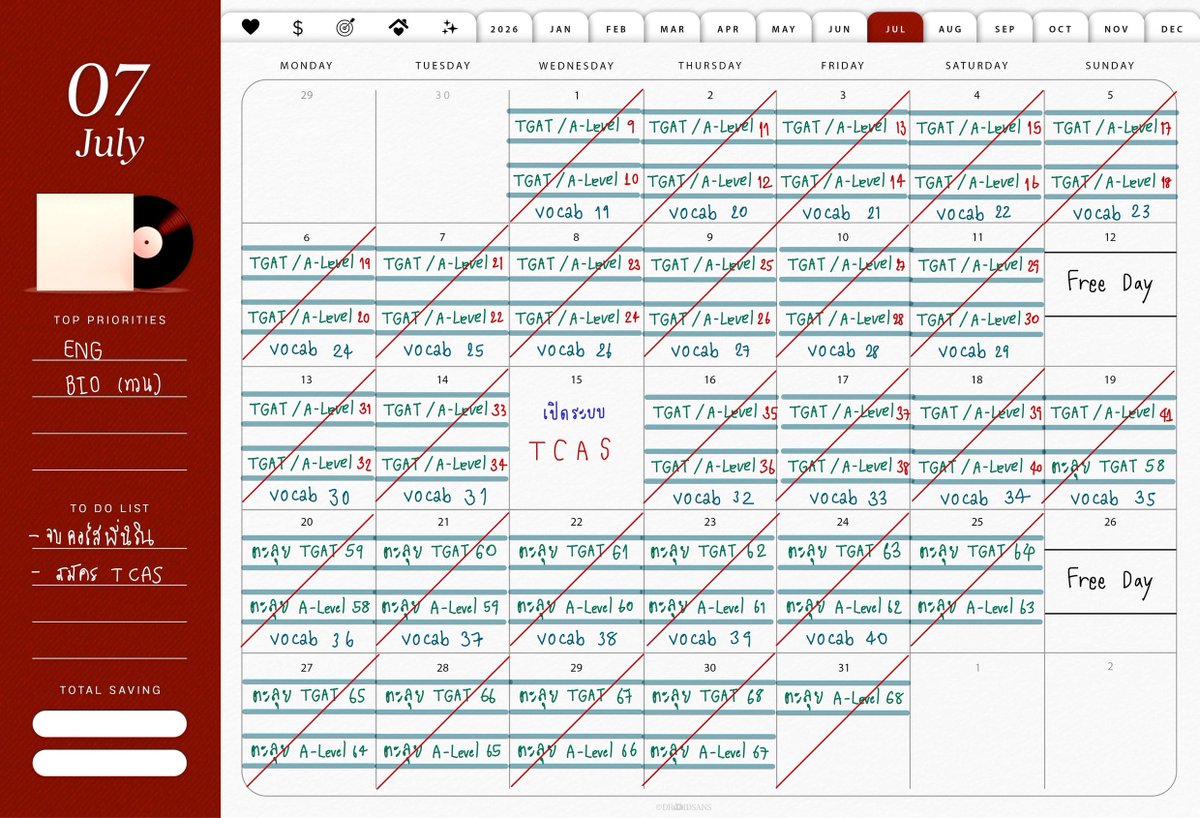This screenshot has height=818, width=1200.
Task: Select the active JUL month tab
Action: (x=895, y=28)
